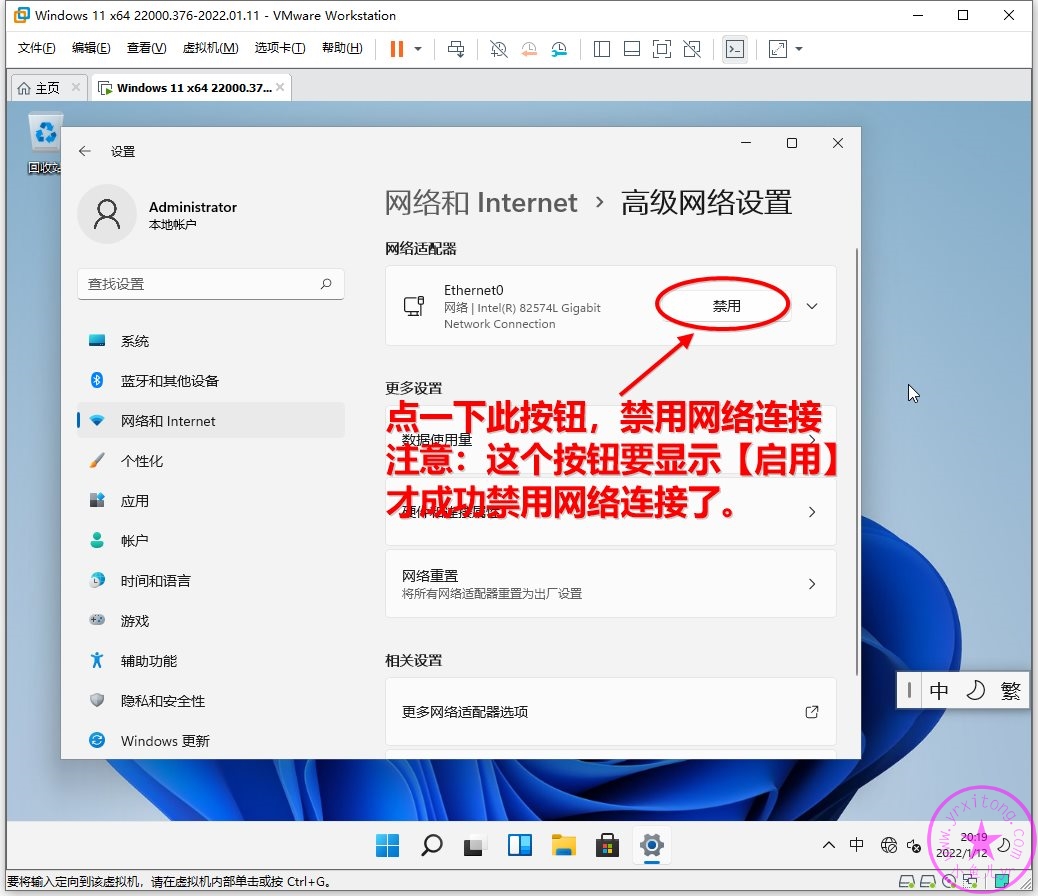The height and width of the screenshot is (896, 1038).
Task: Click the 网络和 Internet breadcrumb link
Action: [x=481, y=203]
